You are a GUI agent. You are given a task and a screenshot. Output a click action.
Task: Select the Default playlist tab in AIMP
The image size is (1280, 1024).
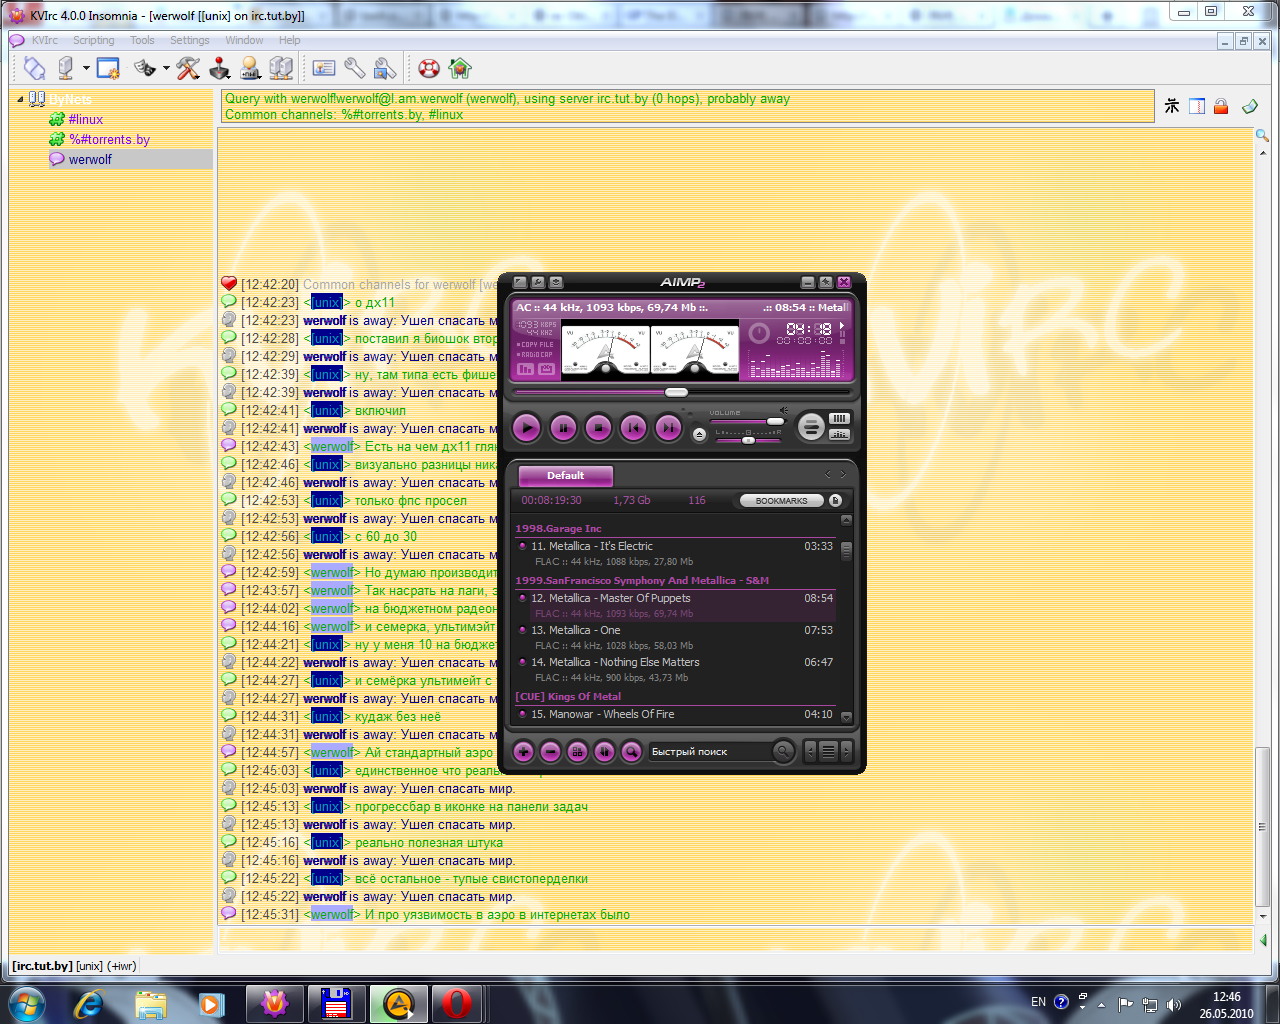coord(565,476)
